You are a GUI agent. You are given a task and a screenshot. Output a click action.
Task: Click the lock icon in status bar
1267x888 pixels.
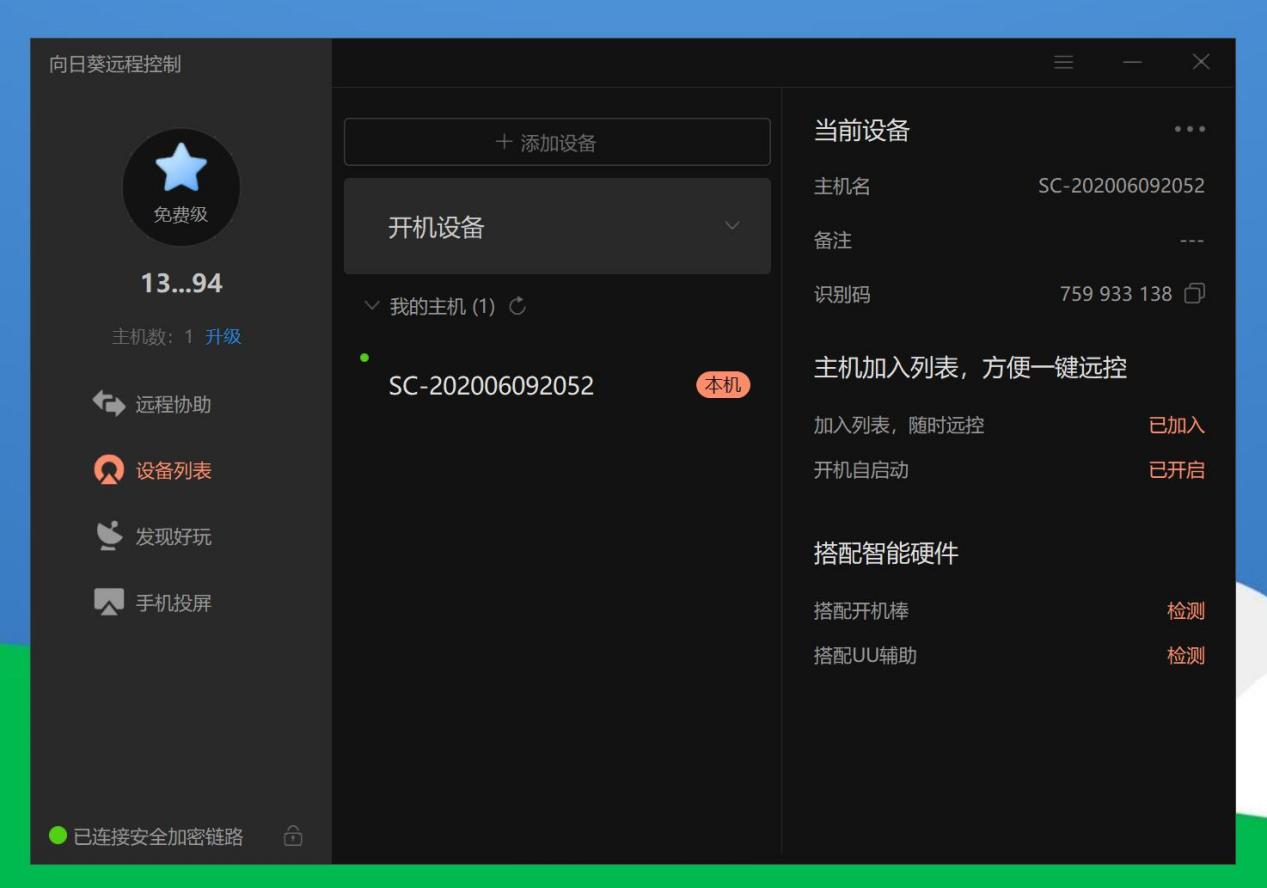(x=293, y=836)
